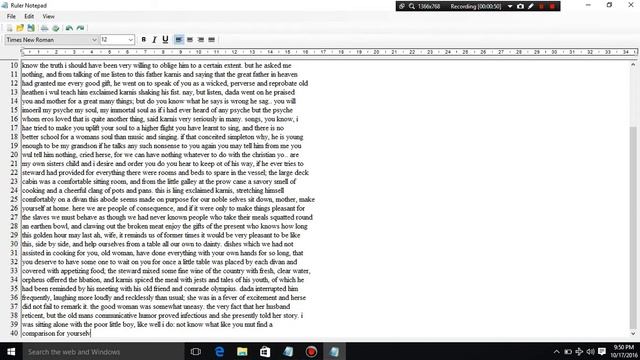Image resolution: width=640 pixels, height=360 pixels.
Task: Click line number 25 in the margin
Action: coord(14,199)
